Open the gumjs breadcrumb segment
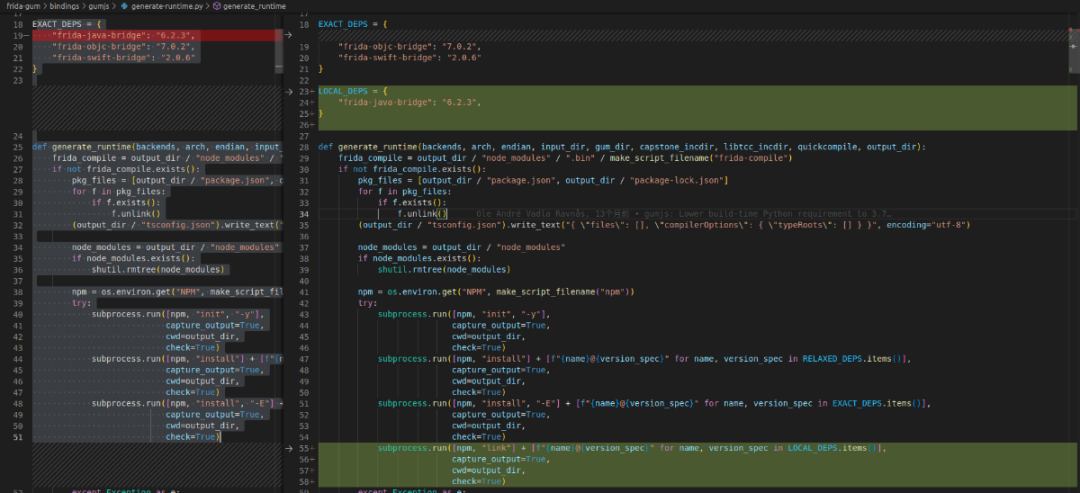Viewport: 1080px width, 493px height. [x=98, y=6]
